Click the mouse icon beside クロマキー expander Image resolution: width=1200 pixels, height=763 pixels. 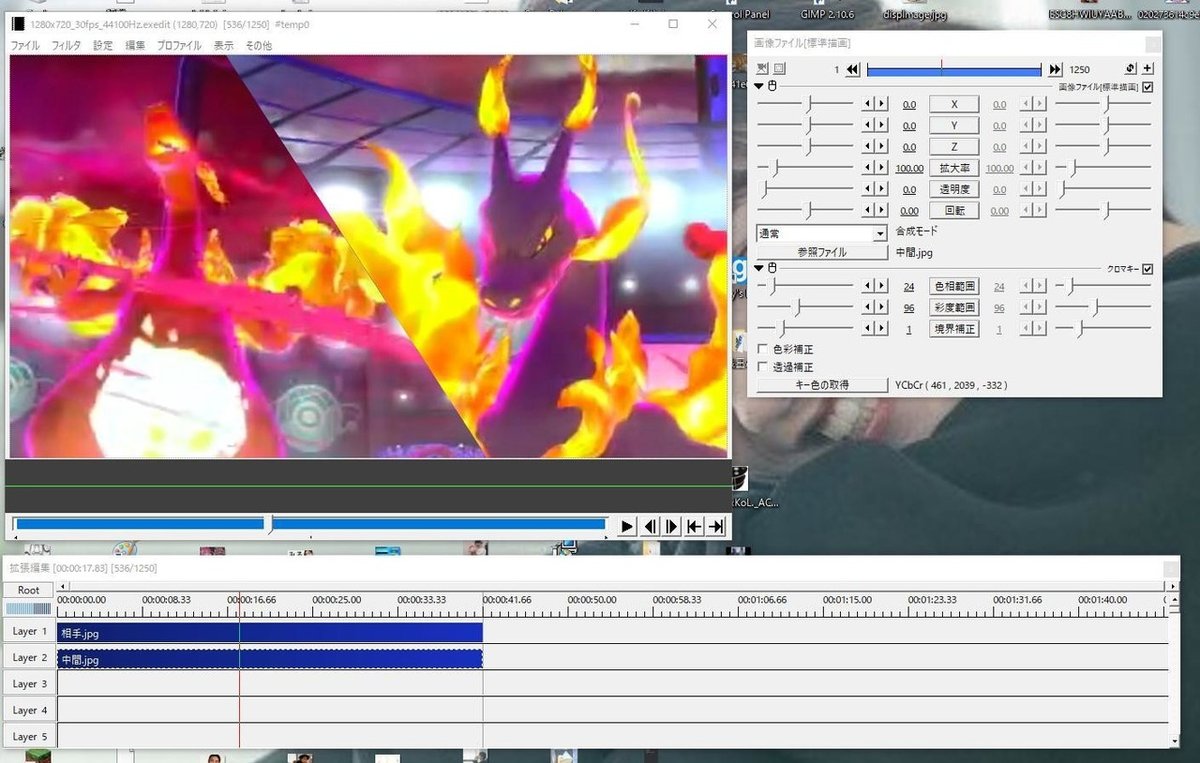click(x=773, y=268)
